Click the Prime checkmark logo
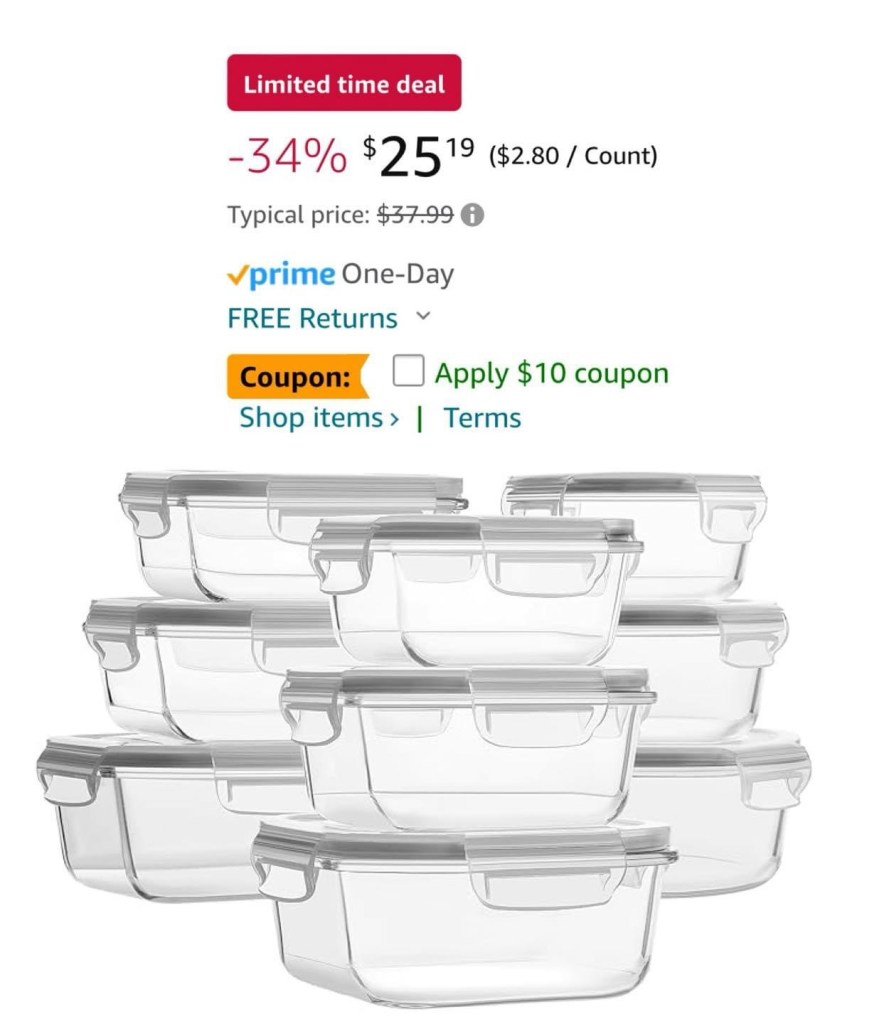This screenshot has width=889, height=1024. point(238,275)
